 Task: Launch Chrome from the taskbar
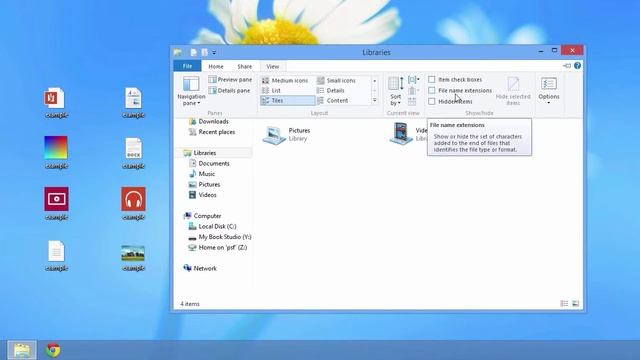point(53,350)
